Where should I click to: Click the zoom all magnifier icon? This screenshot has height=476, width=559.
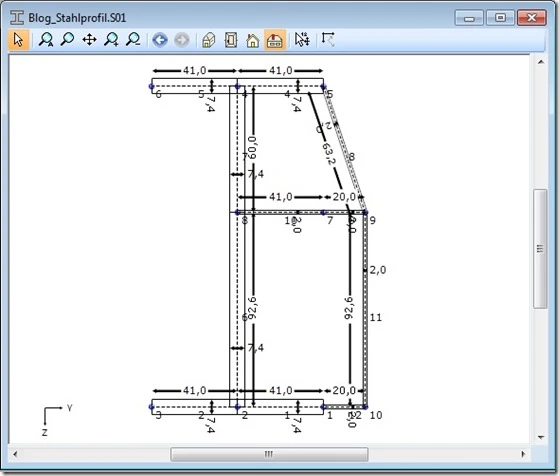click(x=46, y=40)
